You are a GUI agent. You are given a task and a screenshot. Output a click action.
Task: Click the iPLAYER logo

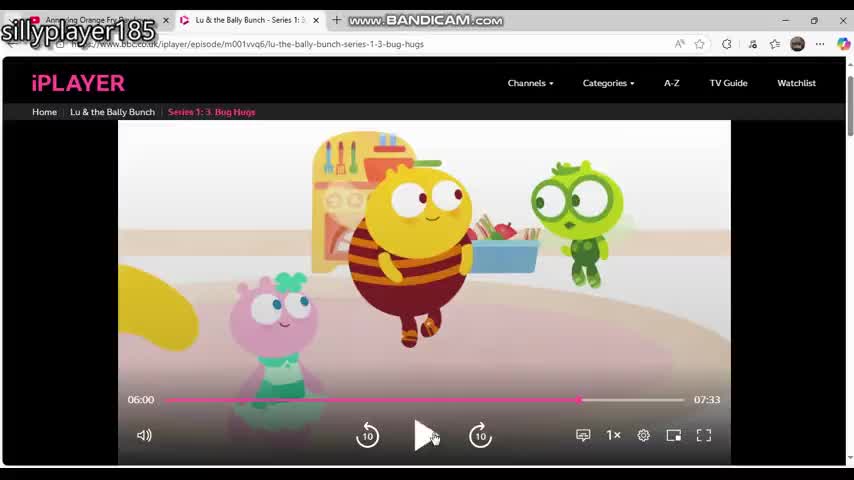coord(78,83)
